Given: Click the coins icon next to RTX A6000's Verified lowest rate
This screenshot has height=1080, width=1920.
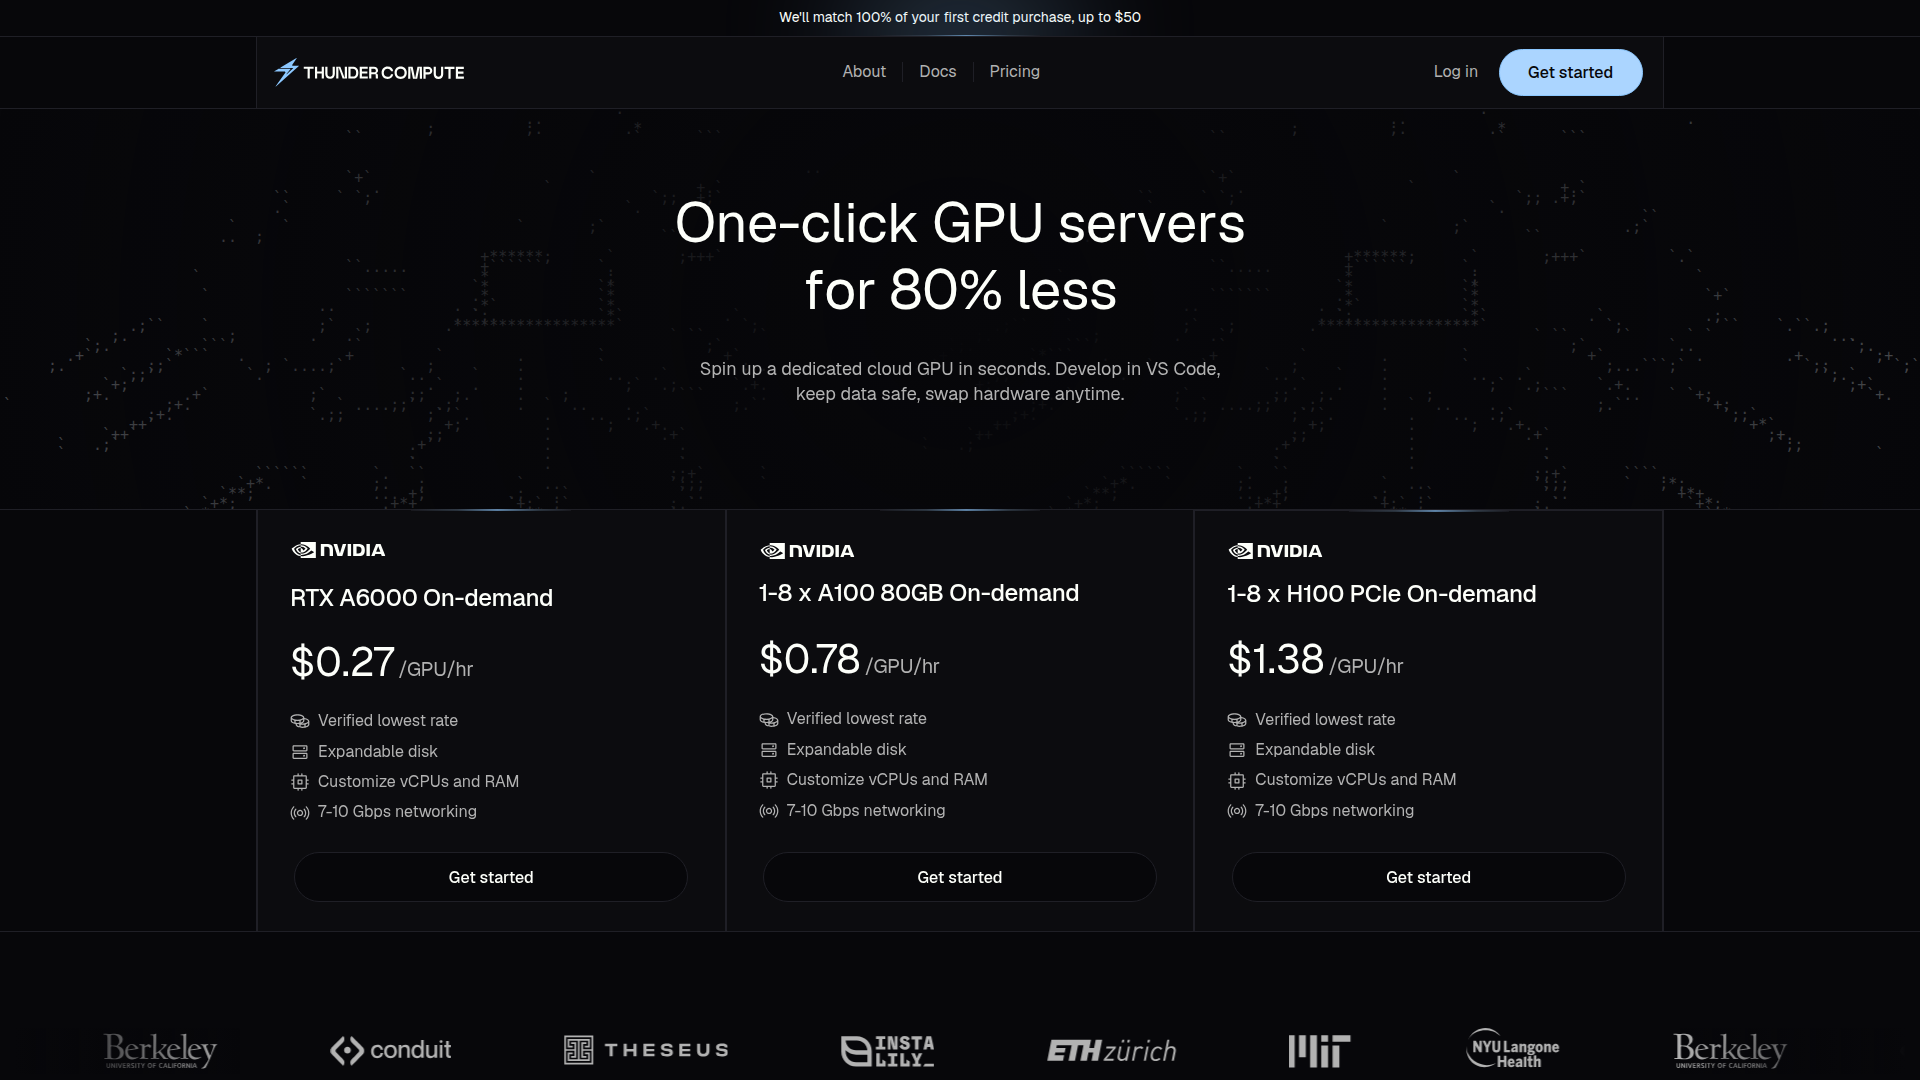Looking at the screenshot, I should (x=300, y=721).
